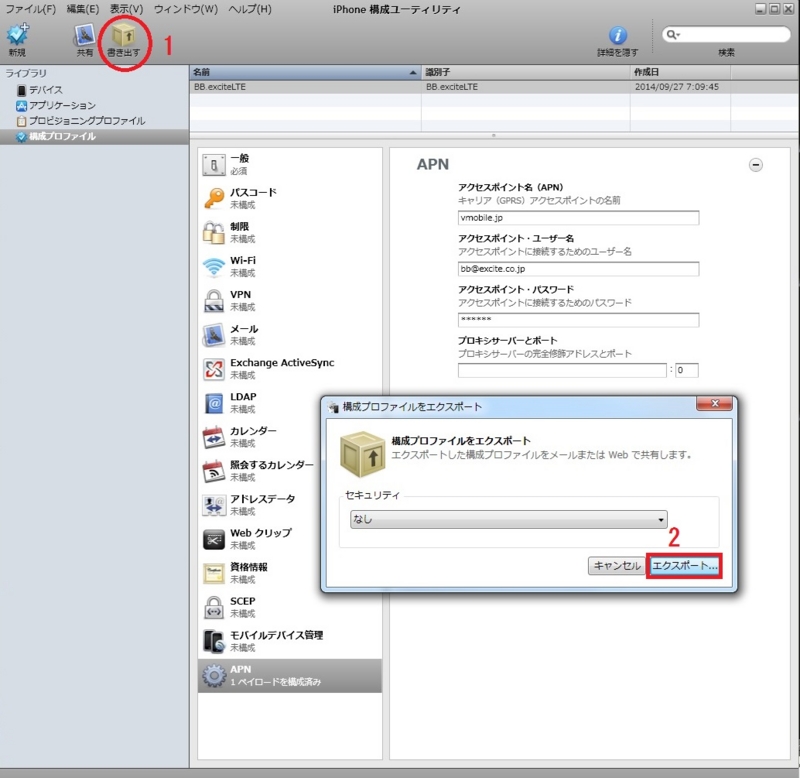Select the アドレスデータ payload
Viewport: 800px width, 778px height.
[260, 505]
